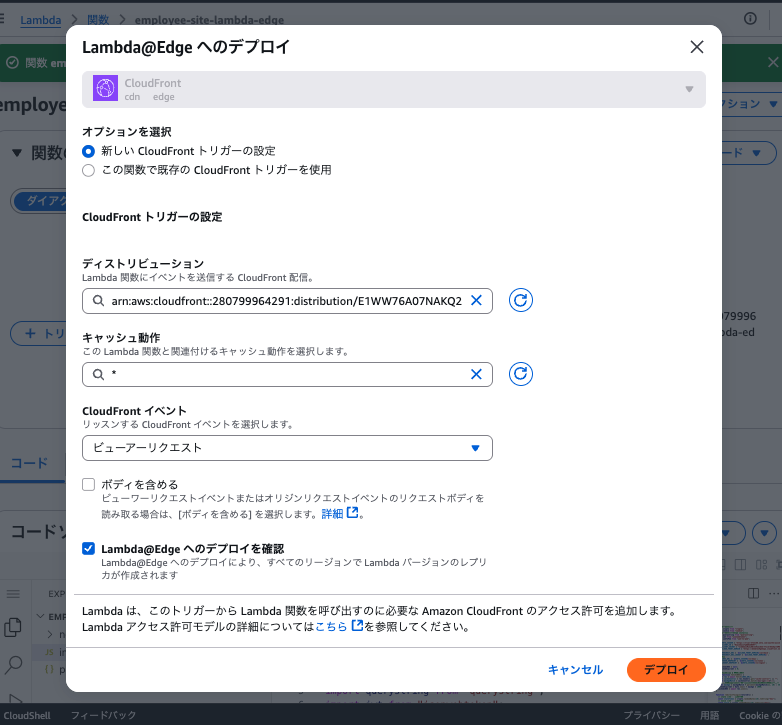Image resolution: width=782 pixels, height=725 pixels.
Task: Click the search magnifier in cache behavior field
Action: click(98, 374)
